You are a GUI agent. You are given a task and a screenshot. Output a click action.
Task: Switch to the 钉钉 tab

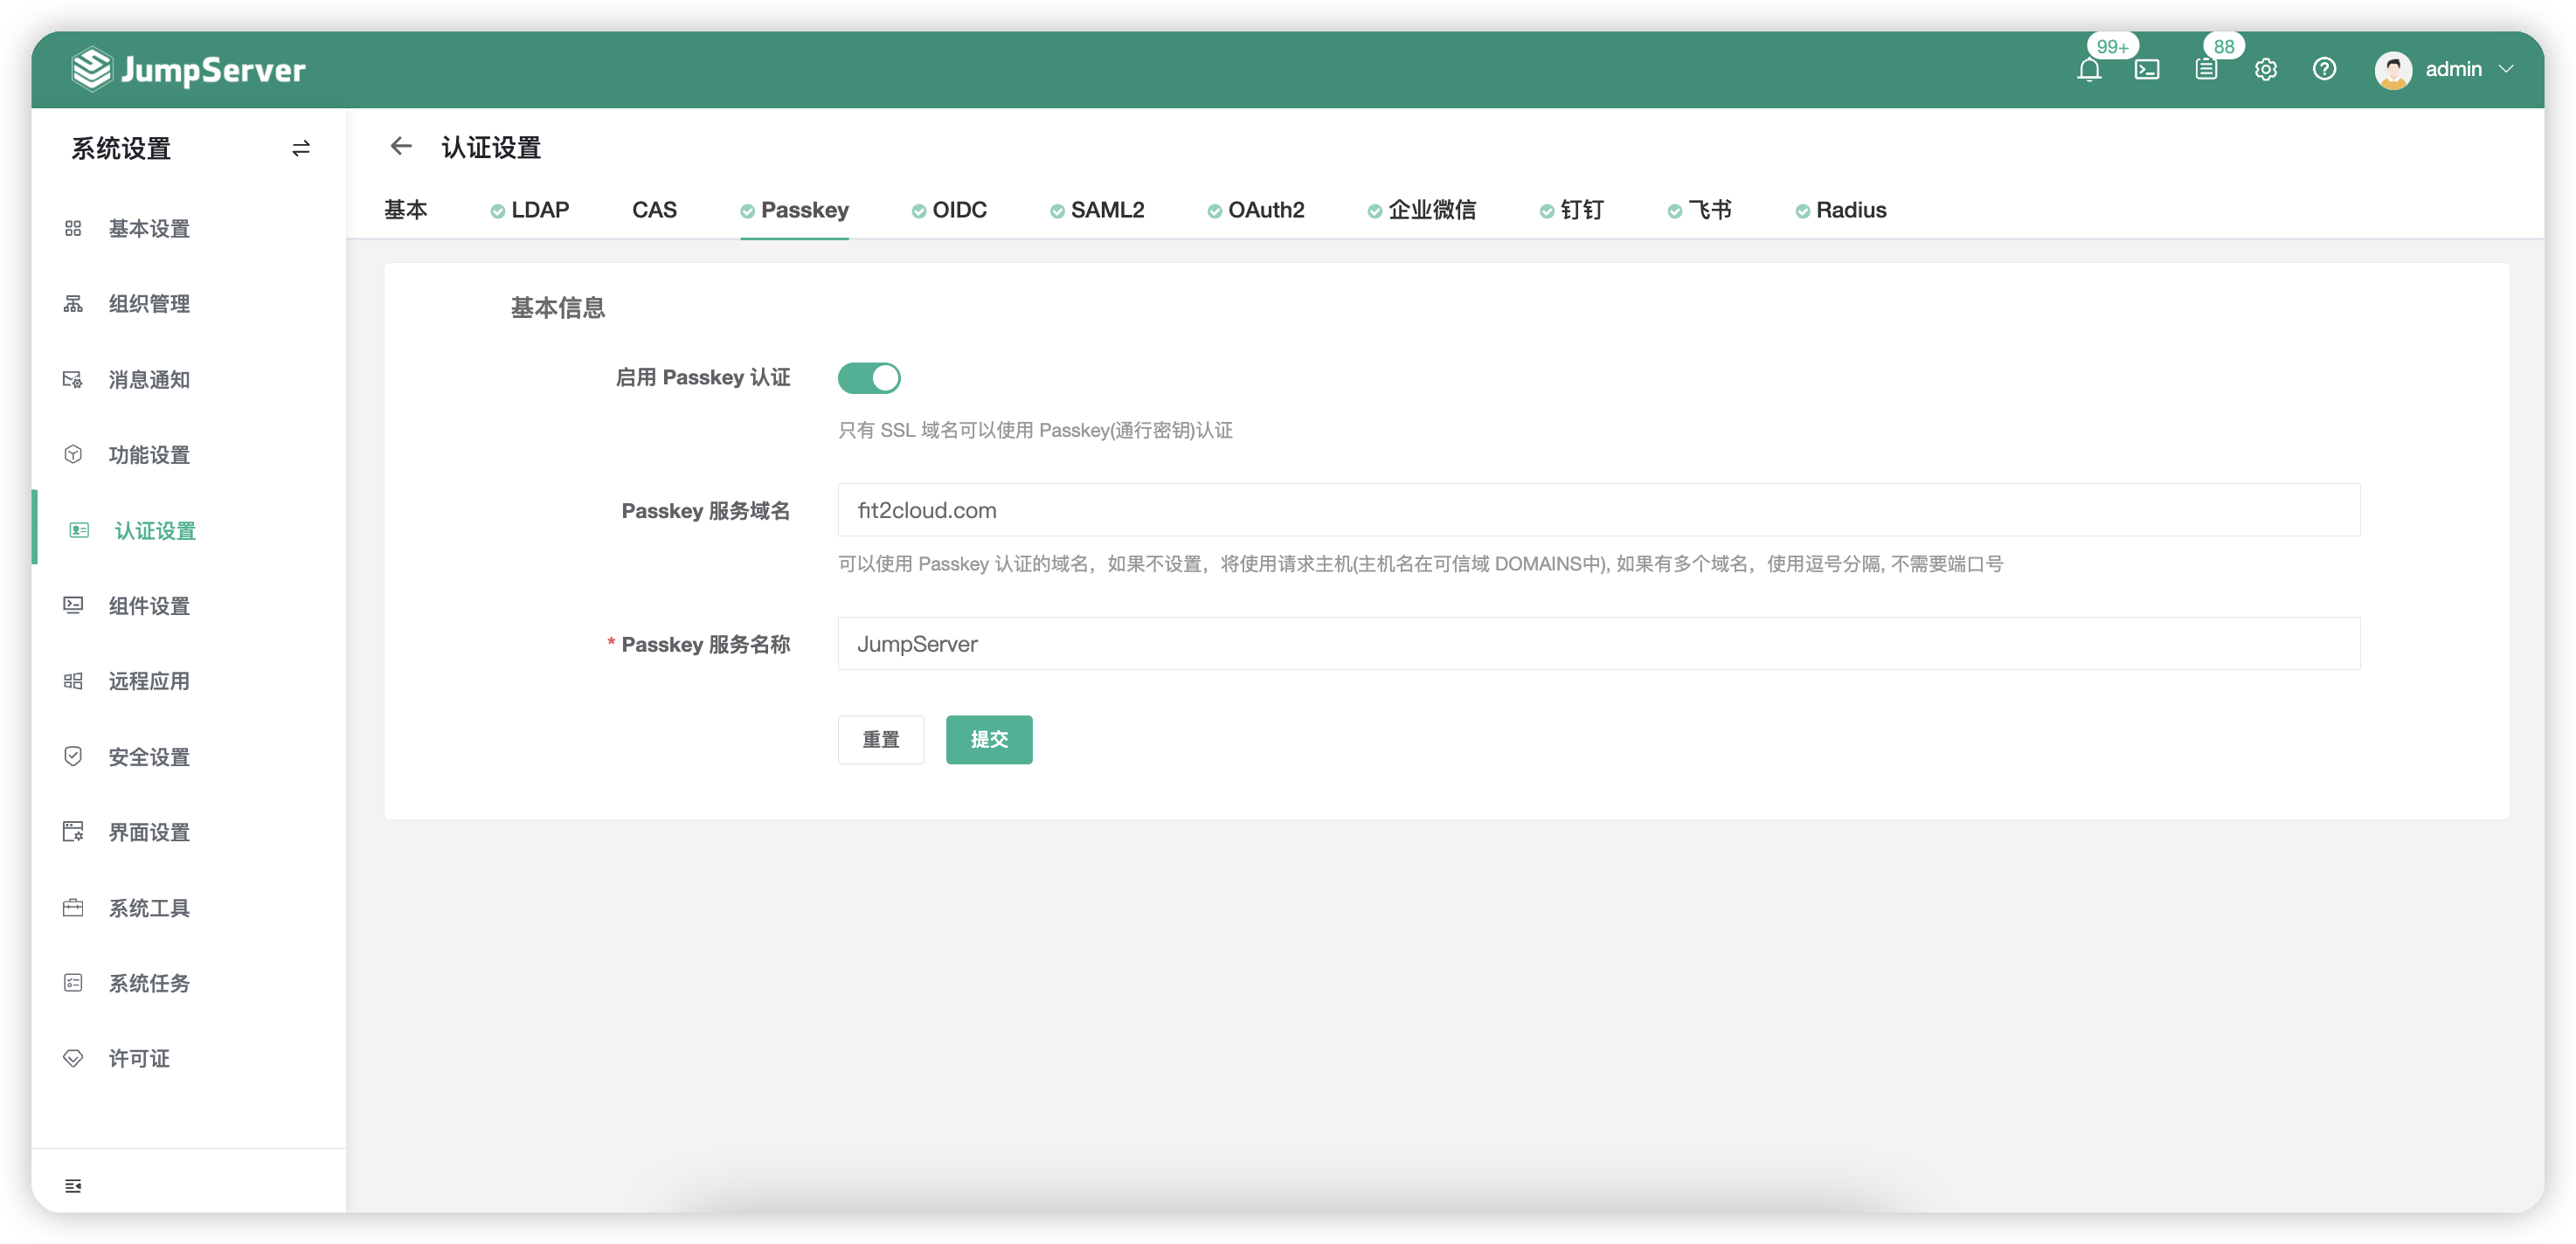[x=1571, y=210]
